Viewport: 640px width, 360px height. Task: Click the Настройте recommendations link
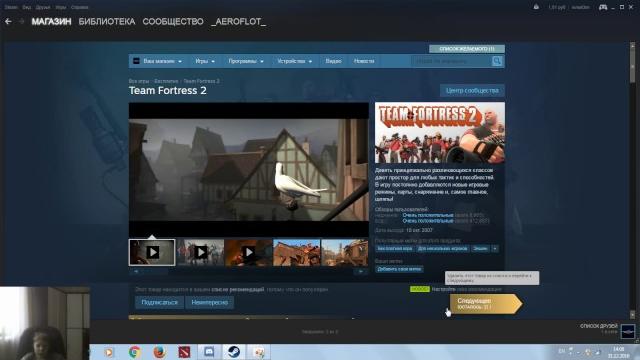point(443,289)
